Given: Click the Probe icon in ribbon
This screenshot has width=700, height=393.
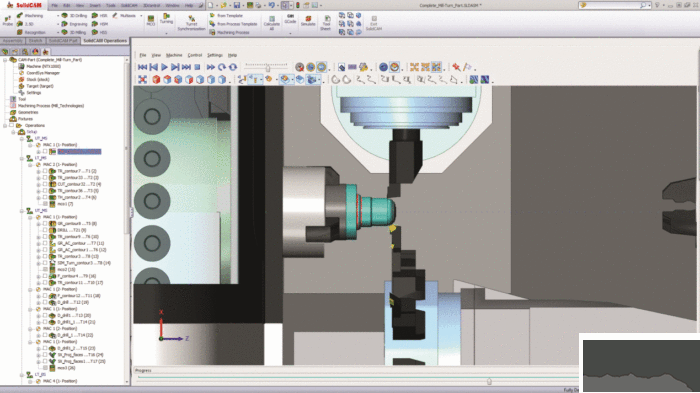Looking at the screenshot, I should pyautogui.click(x=8, y=21).
